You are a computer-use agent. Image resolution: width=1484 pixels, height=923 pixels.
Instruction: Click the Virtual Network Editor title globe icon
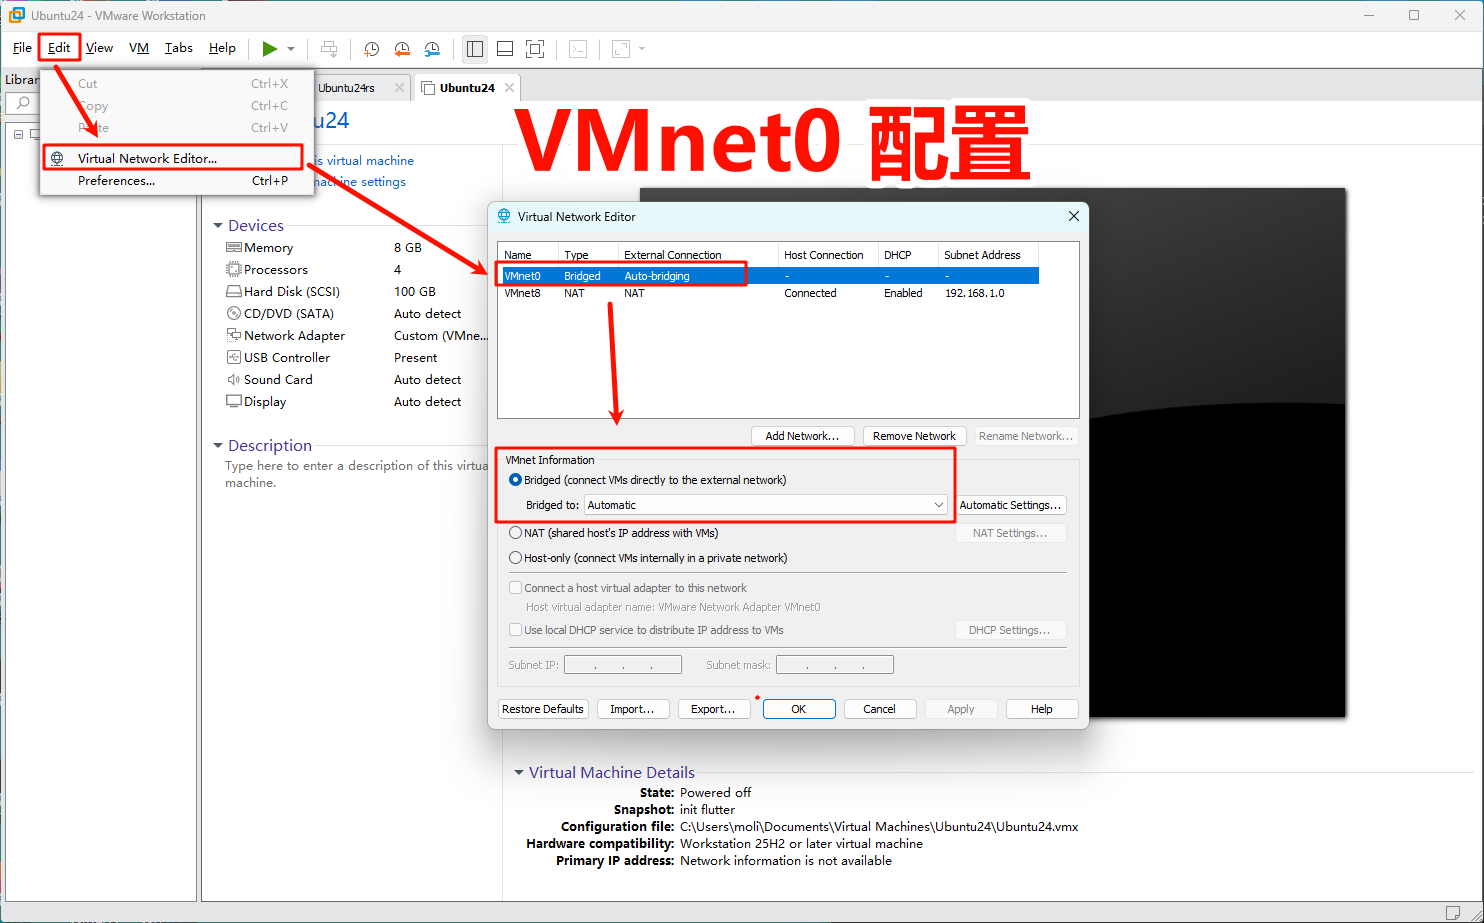pos(505,216)
